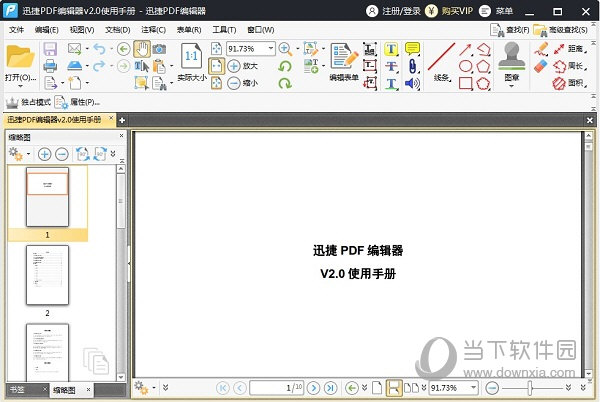Click the status bar zoom slider handle
This screenshot has height=402, width=600.
click(530, 388)
